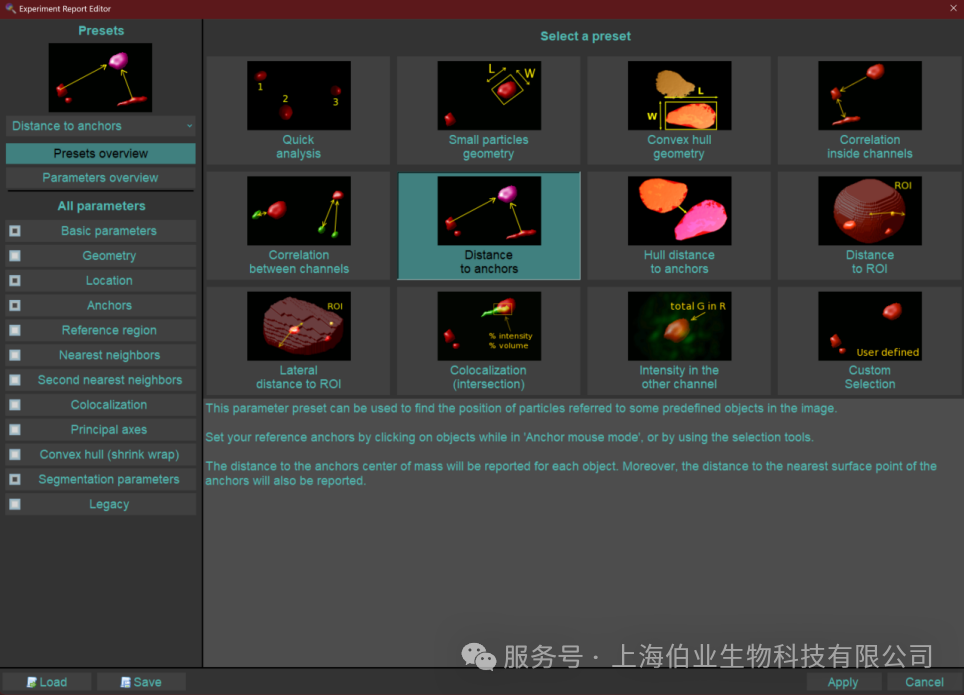This screenshot has width=964, height=695.
Task: Select Correlation inside channels preset
Action: tap(869, 111)
